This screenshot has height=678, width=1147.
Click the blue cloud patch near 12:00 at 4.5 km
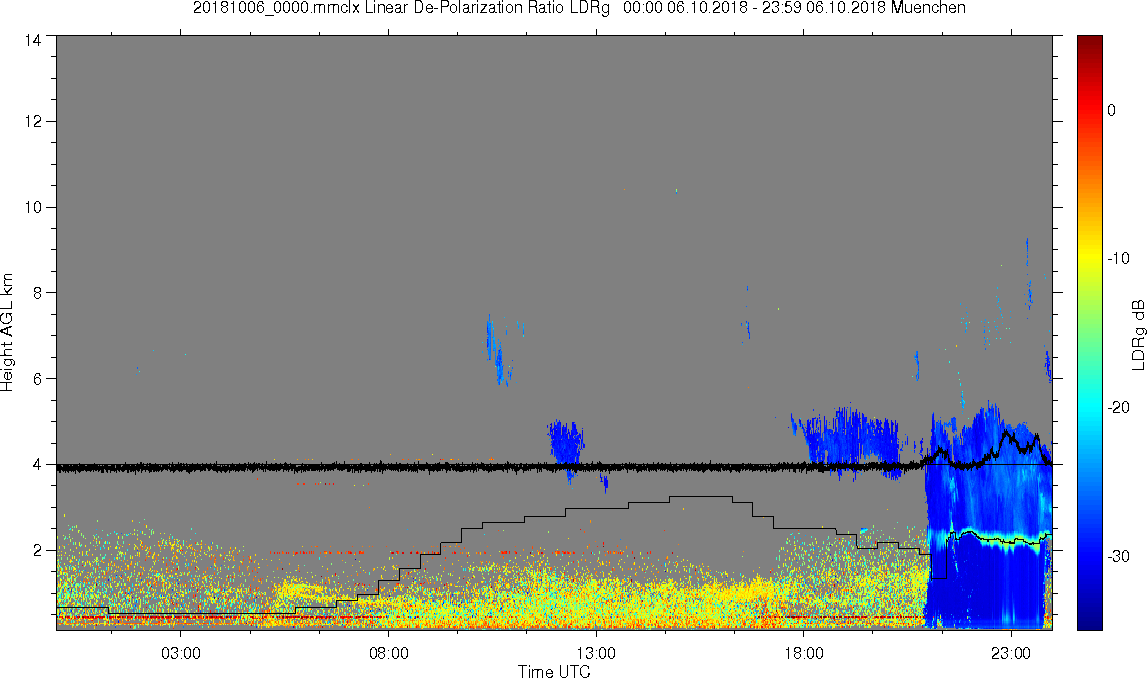pos(565,442)
